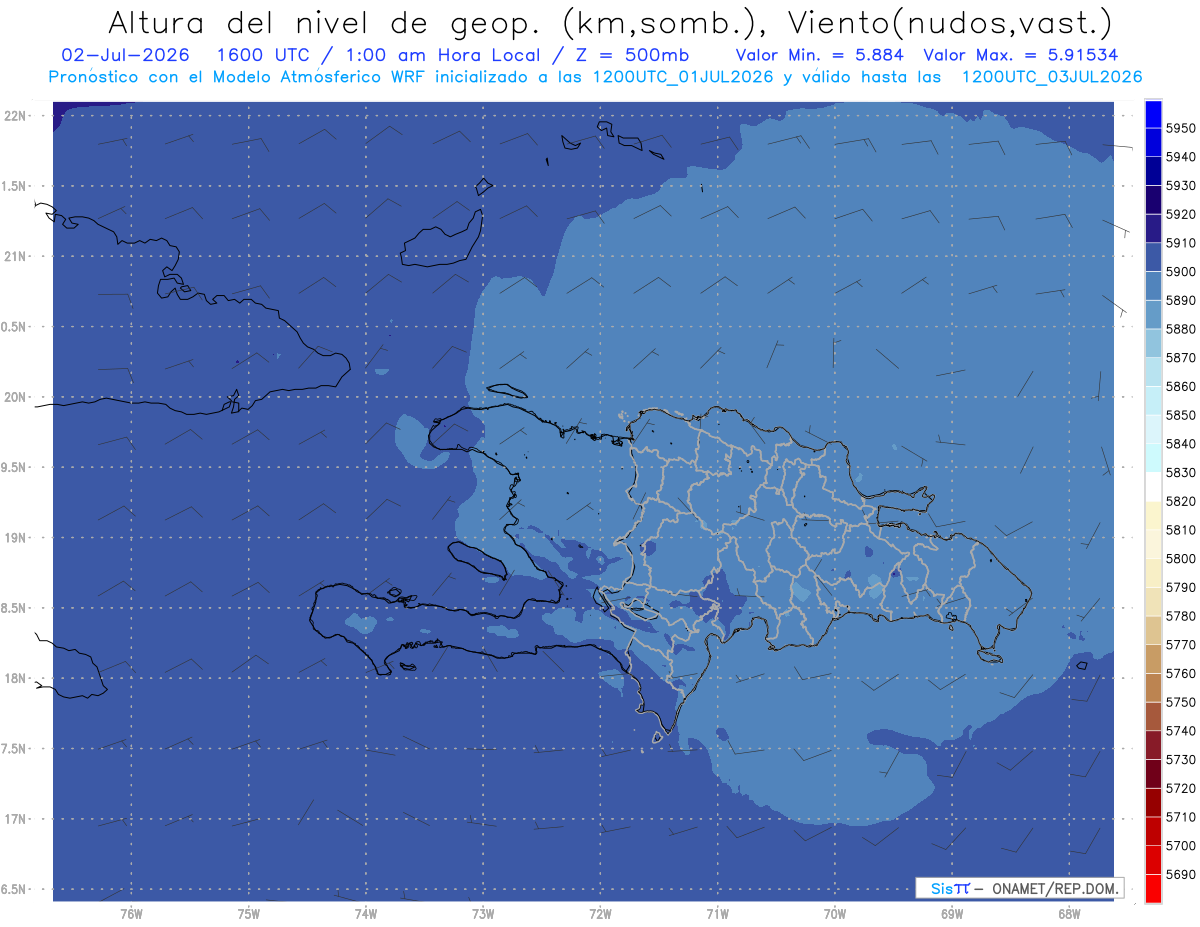Screen dimensions: 1200x927
Task: Click the '74W' longitude axis label
Action: (x=365, y=913)
